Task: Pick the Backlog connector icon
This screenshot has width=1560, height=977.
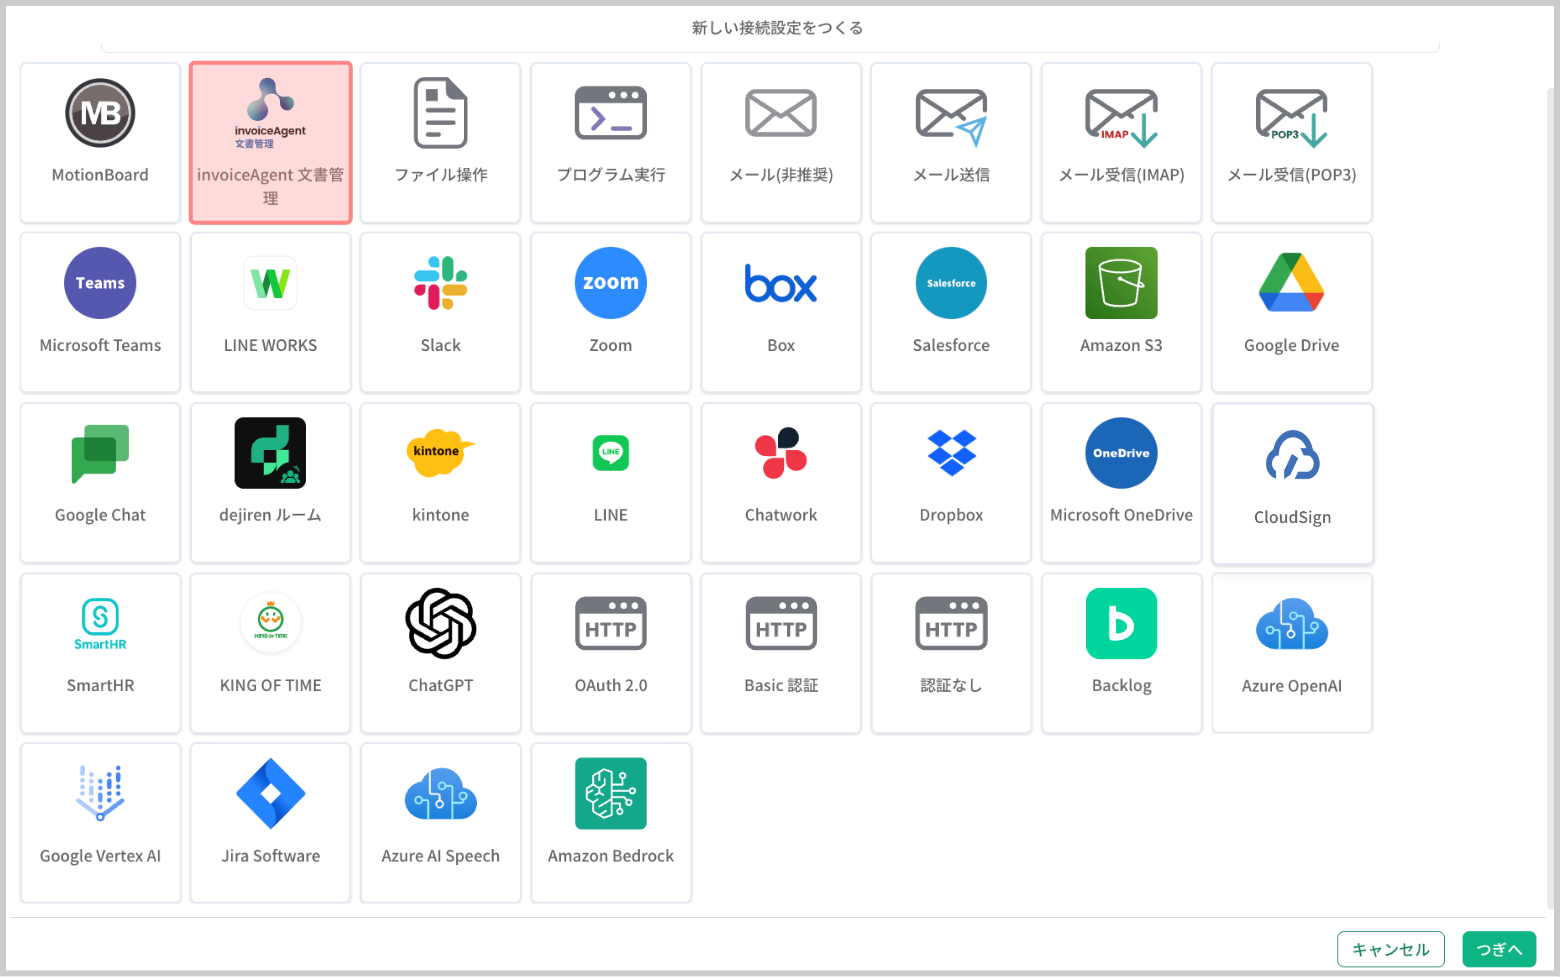Action: 1121,623
